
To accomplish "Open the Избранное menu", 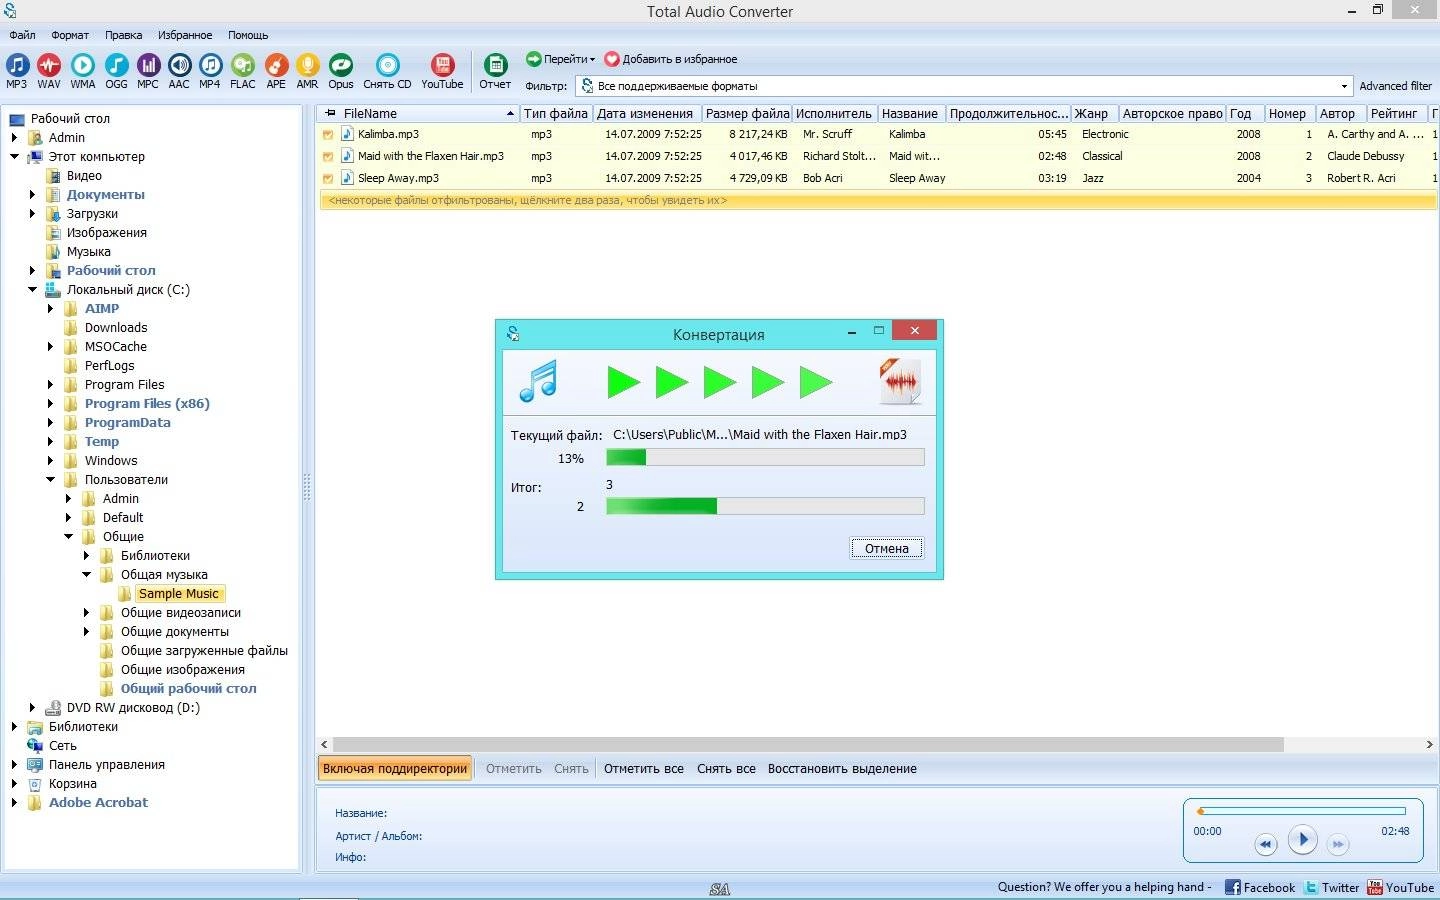I will [185, 35].
